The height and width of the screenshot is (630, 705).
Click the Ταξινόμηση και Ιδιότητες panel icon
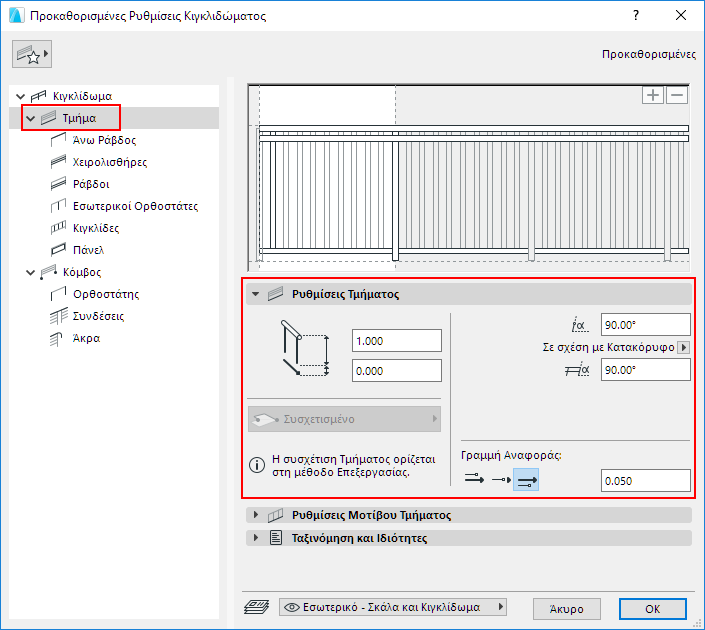[276, 538]
